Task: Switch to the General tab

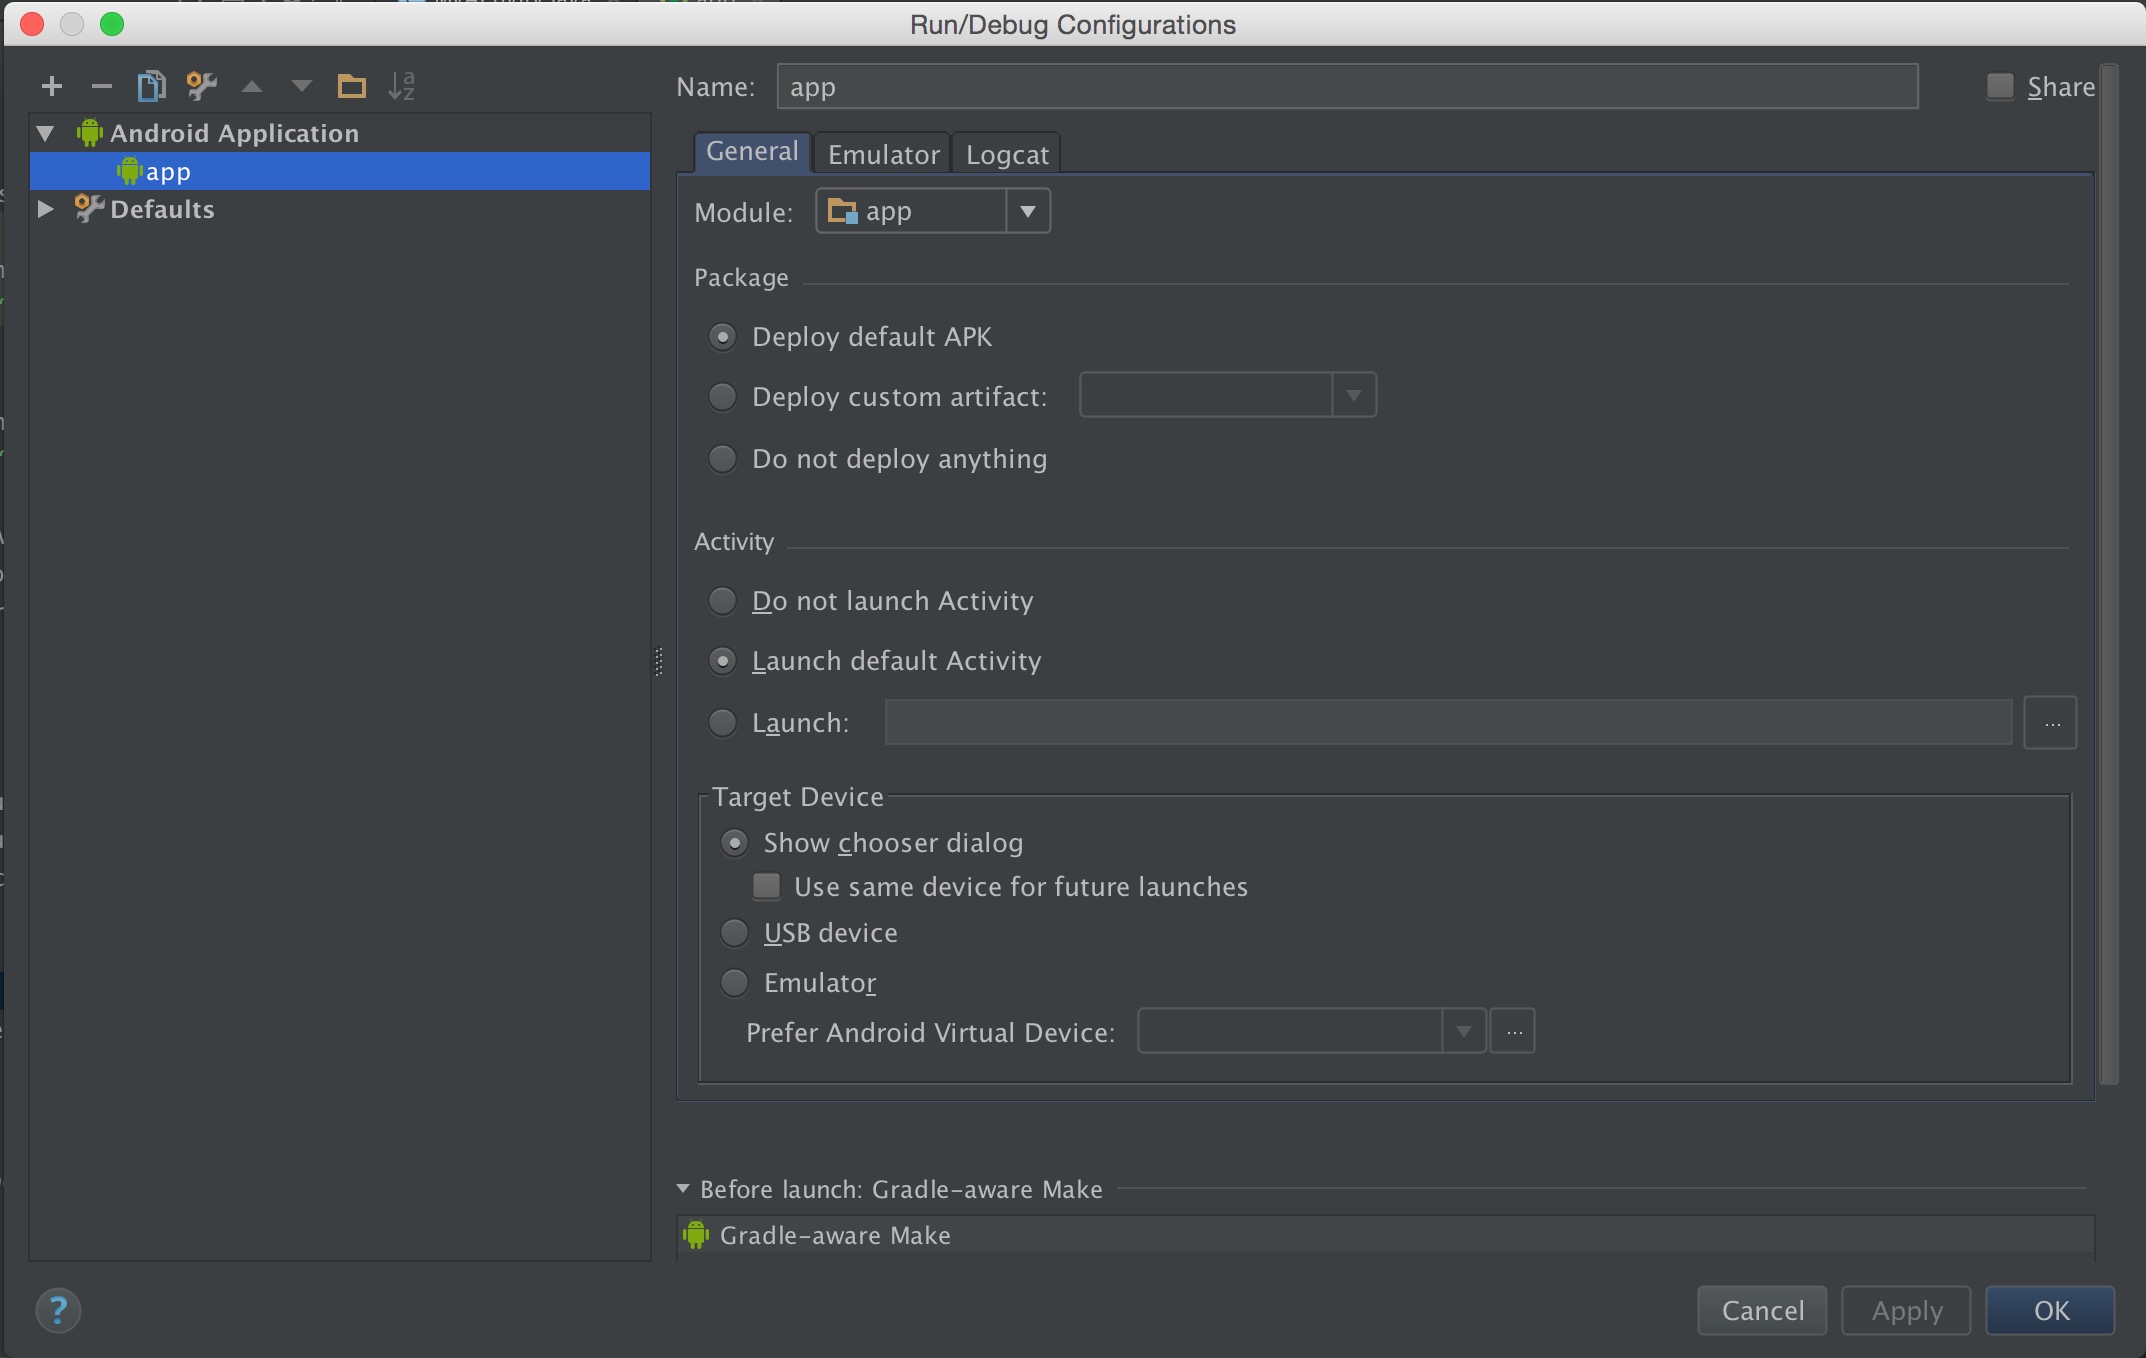Action: 752,152
